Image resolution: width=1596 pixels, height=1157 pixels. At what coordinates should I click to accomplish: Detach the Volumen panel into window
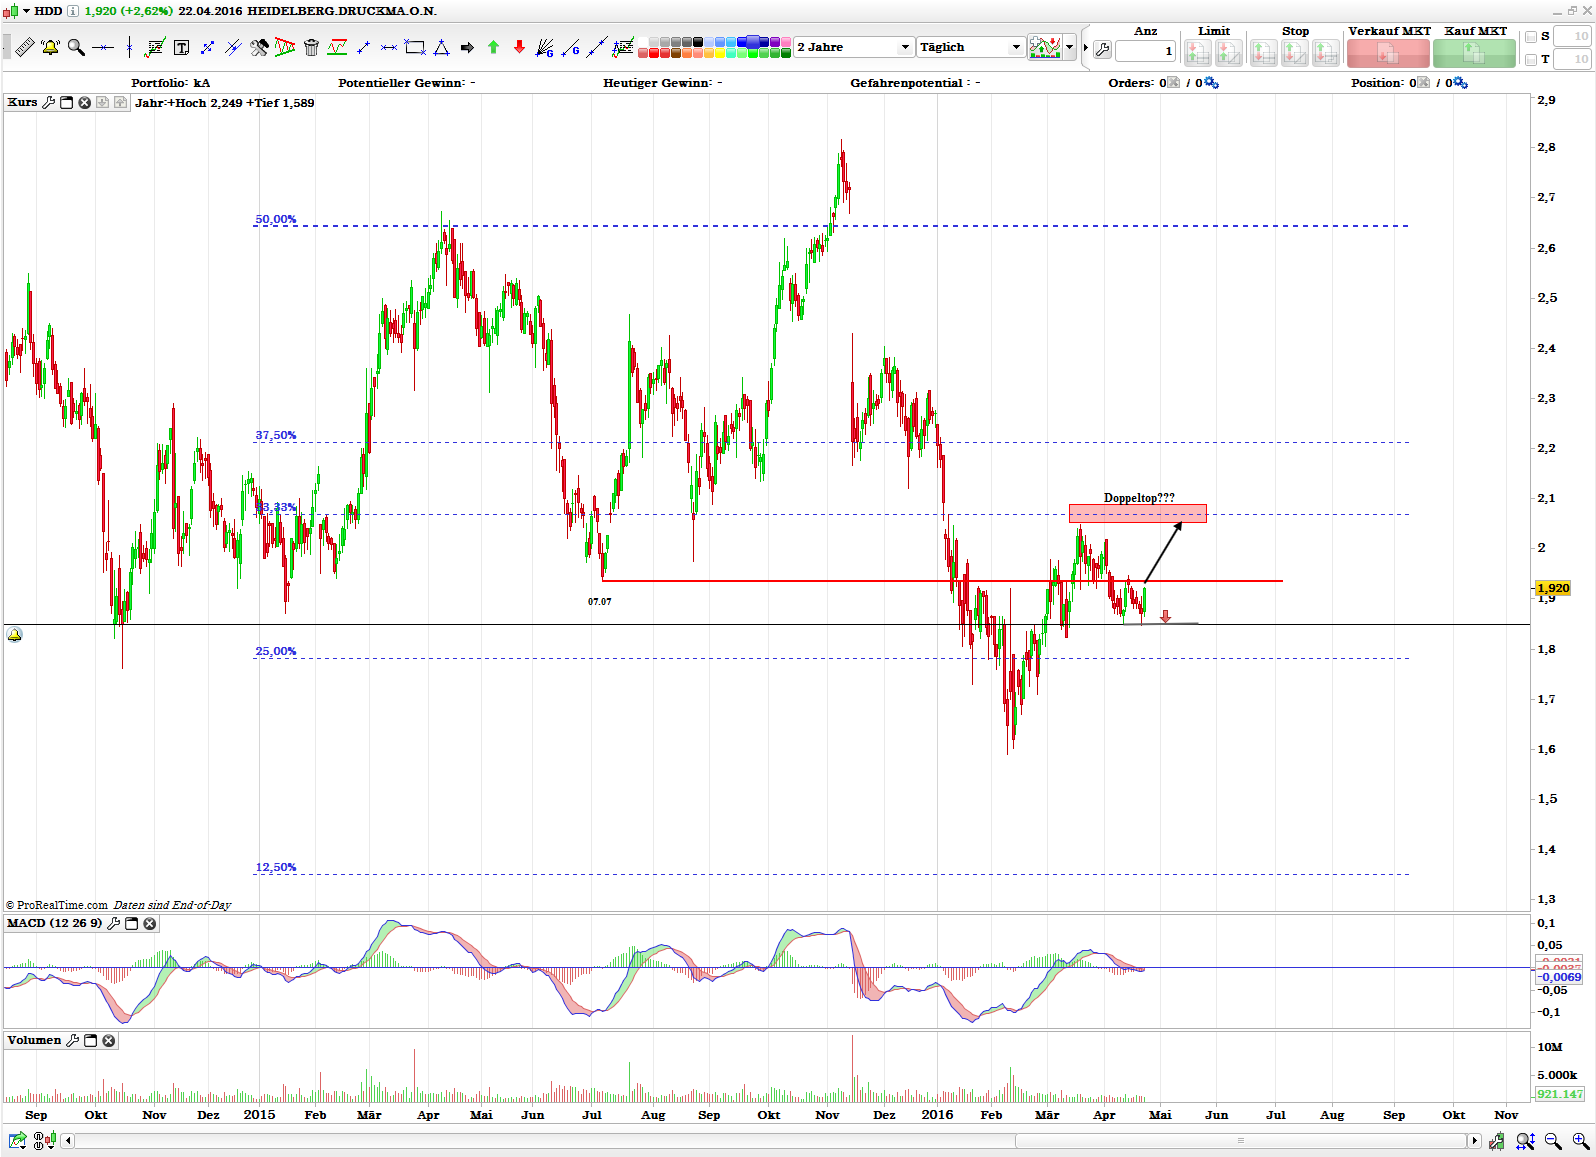coord(91,1040)
